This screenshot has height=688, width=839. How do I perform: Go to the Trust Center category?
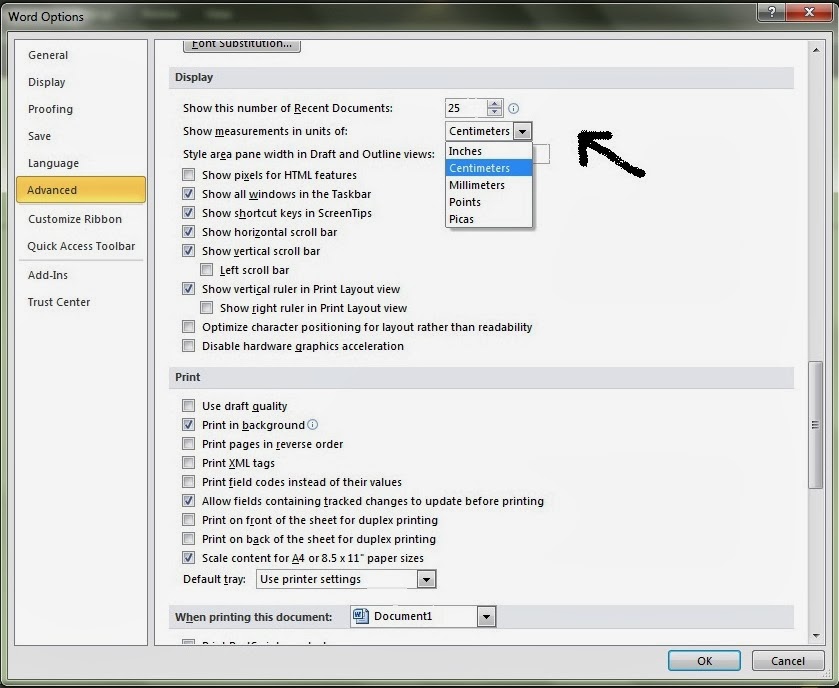81,302
